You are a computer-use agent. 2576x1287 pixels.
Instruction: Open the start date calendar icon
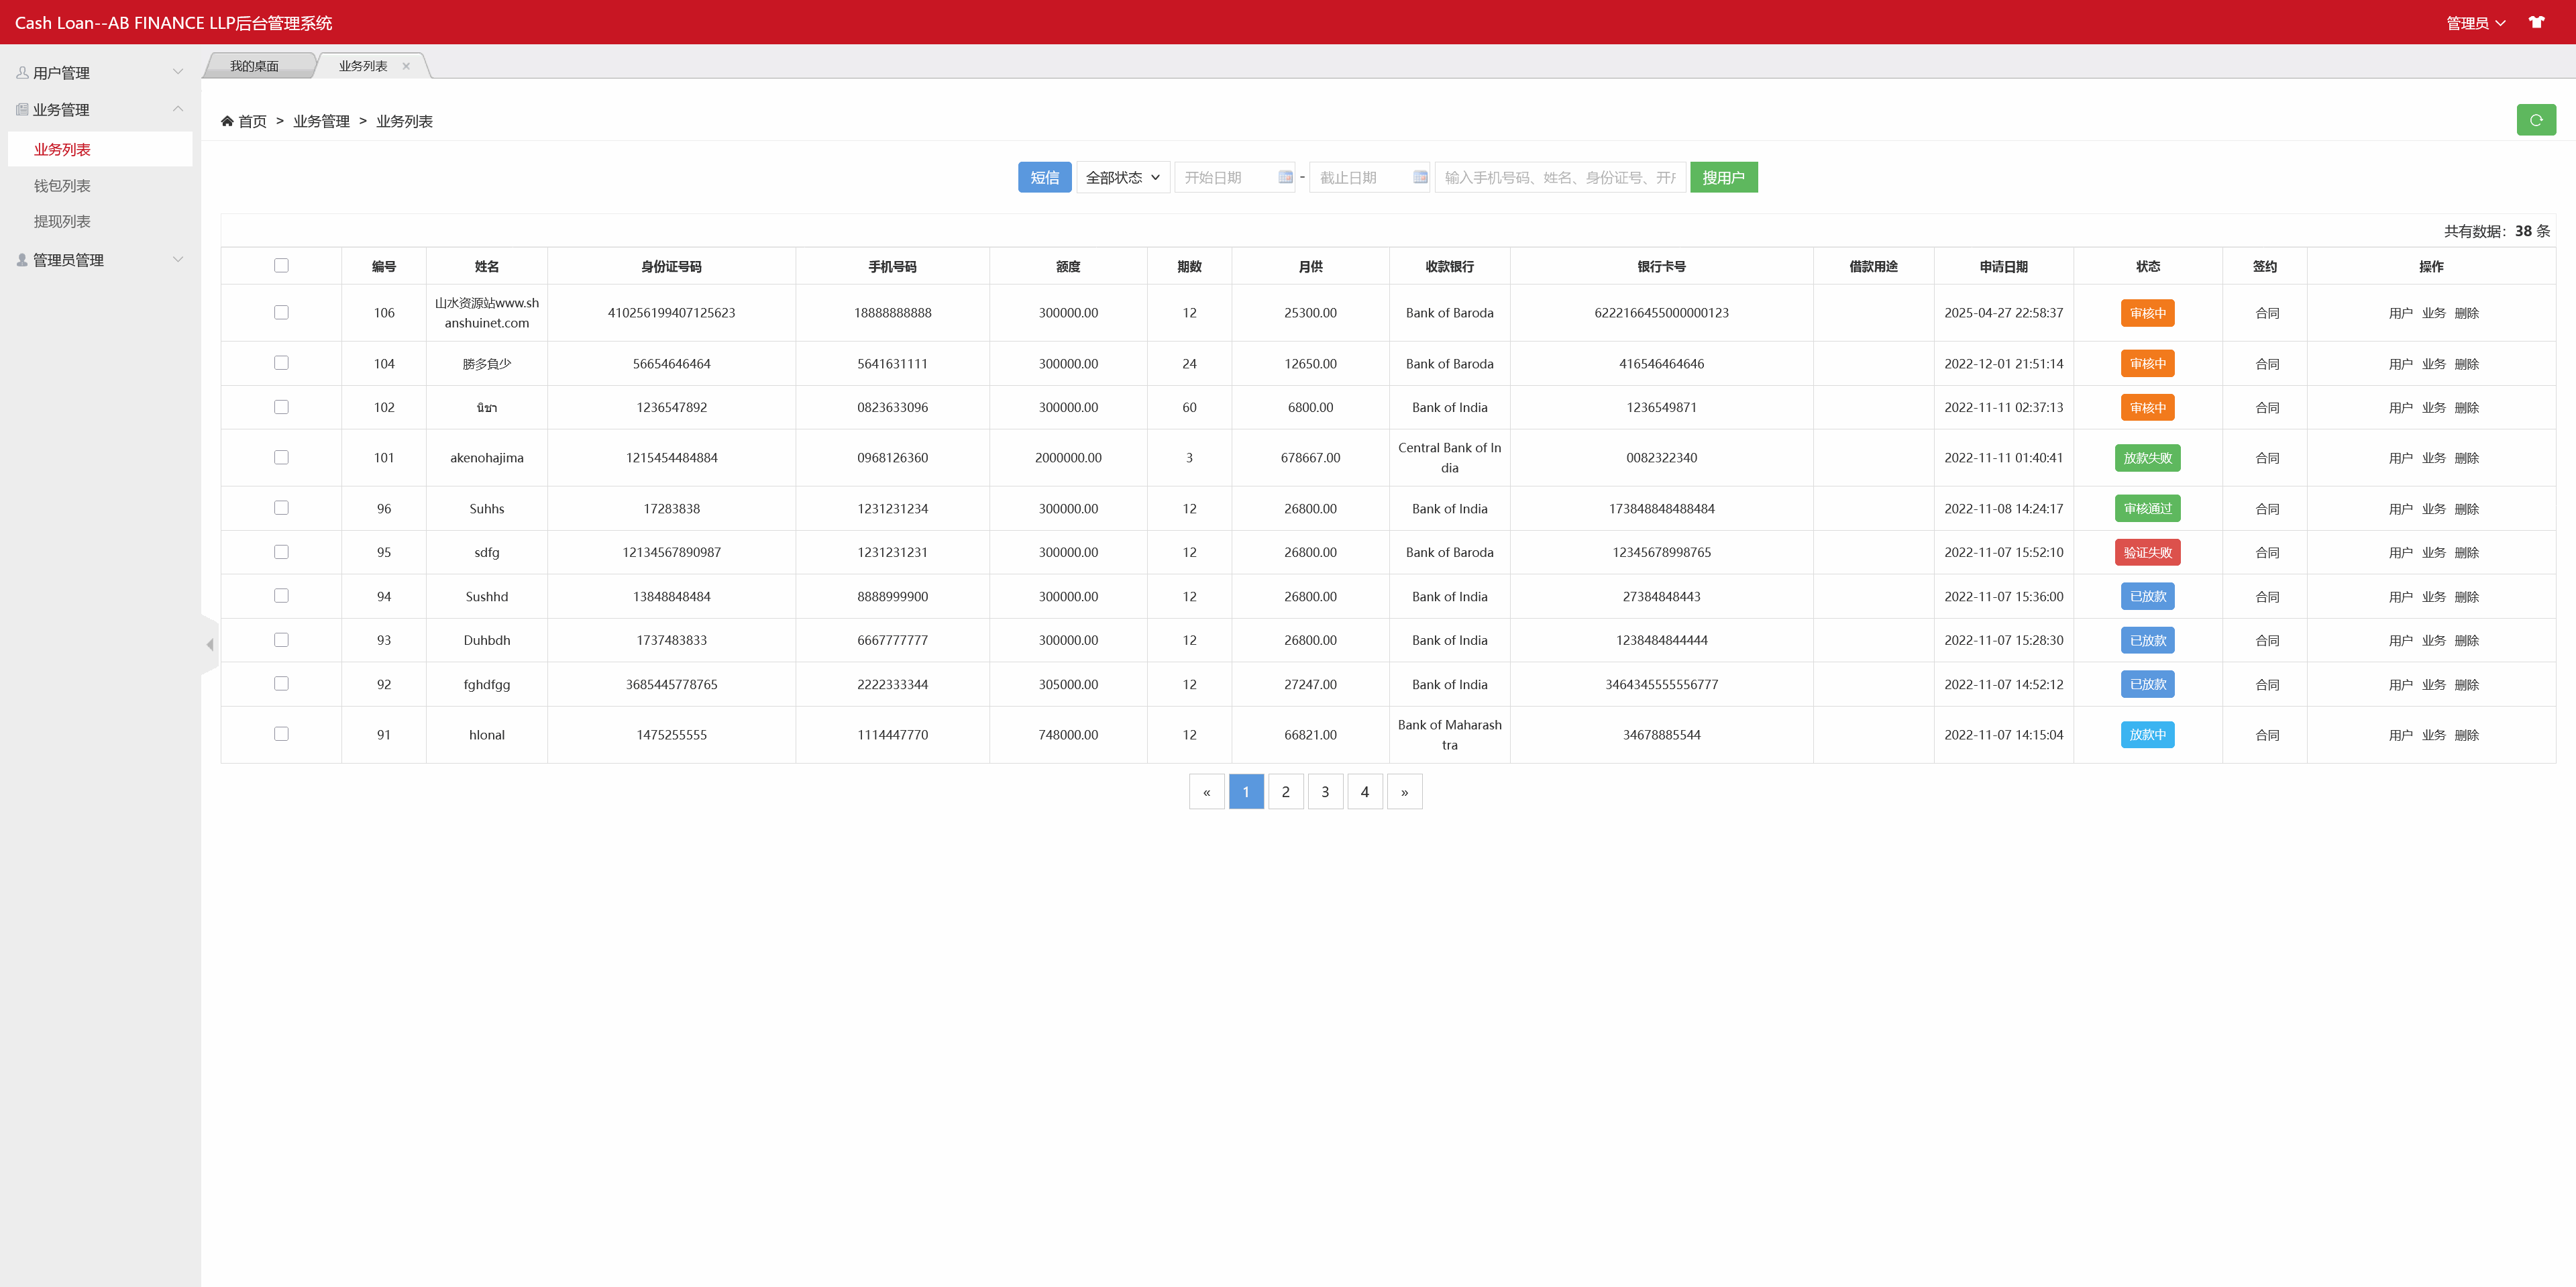click(x=1285, y=177)
